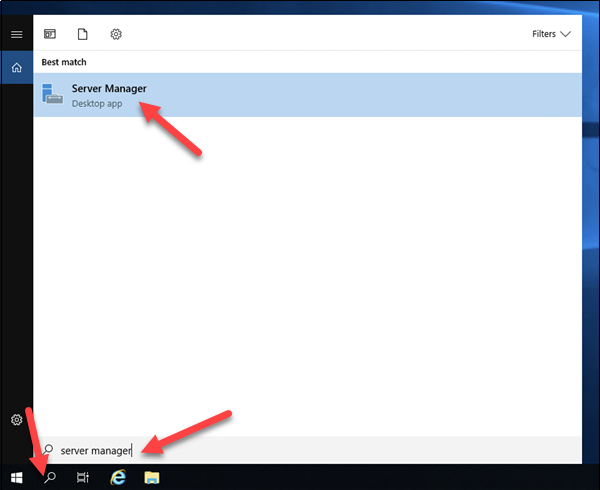
Task: Click the 'Best match' heading text
Action: (x=64, y=62)
